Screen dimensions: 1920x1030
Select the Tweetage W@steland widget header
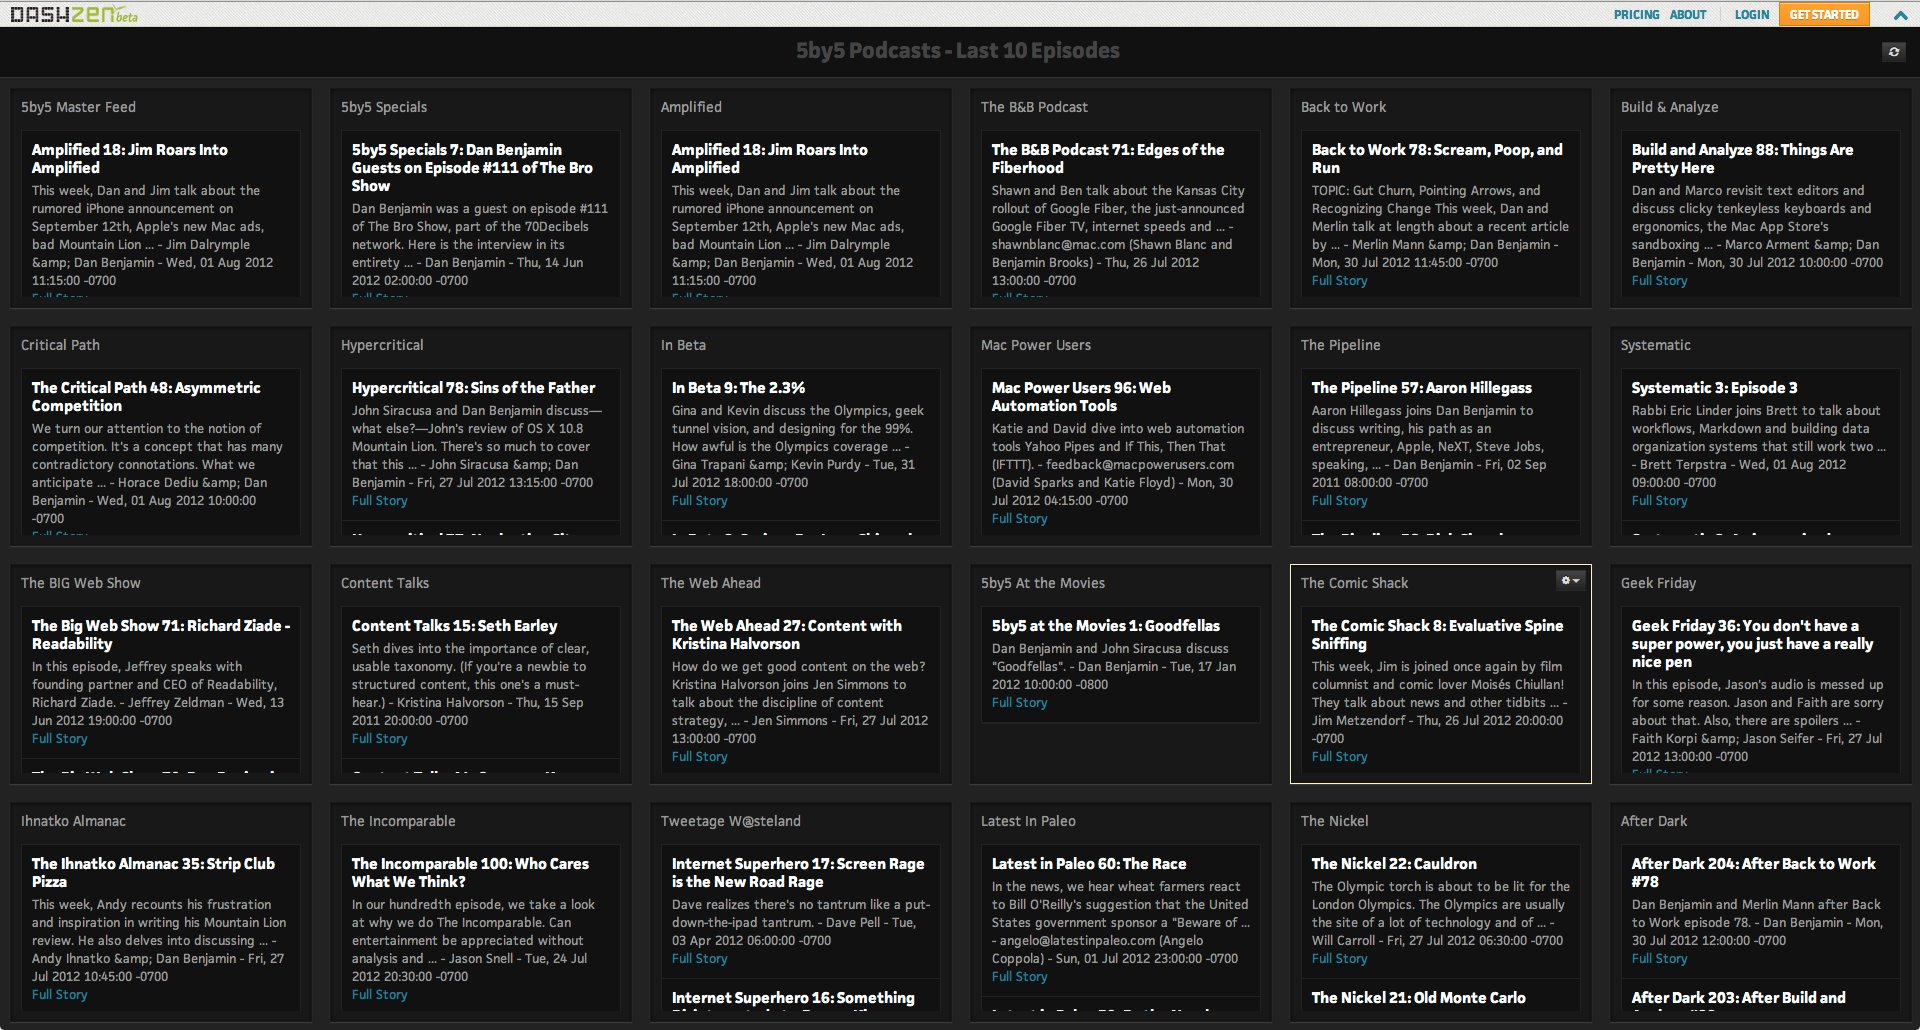tap(731, 821)
